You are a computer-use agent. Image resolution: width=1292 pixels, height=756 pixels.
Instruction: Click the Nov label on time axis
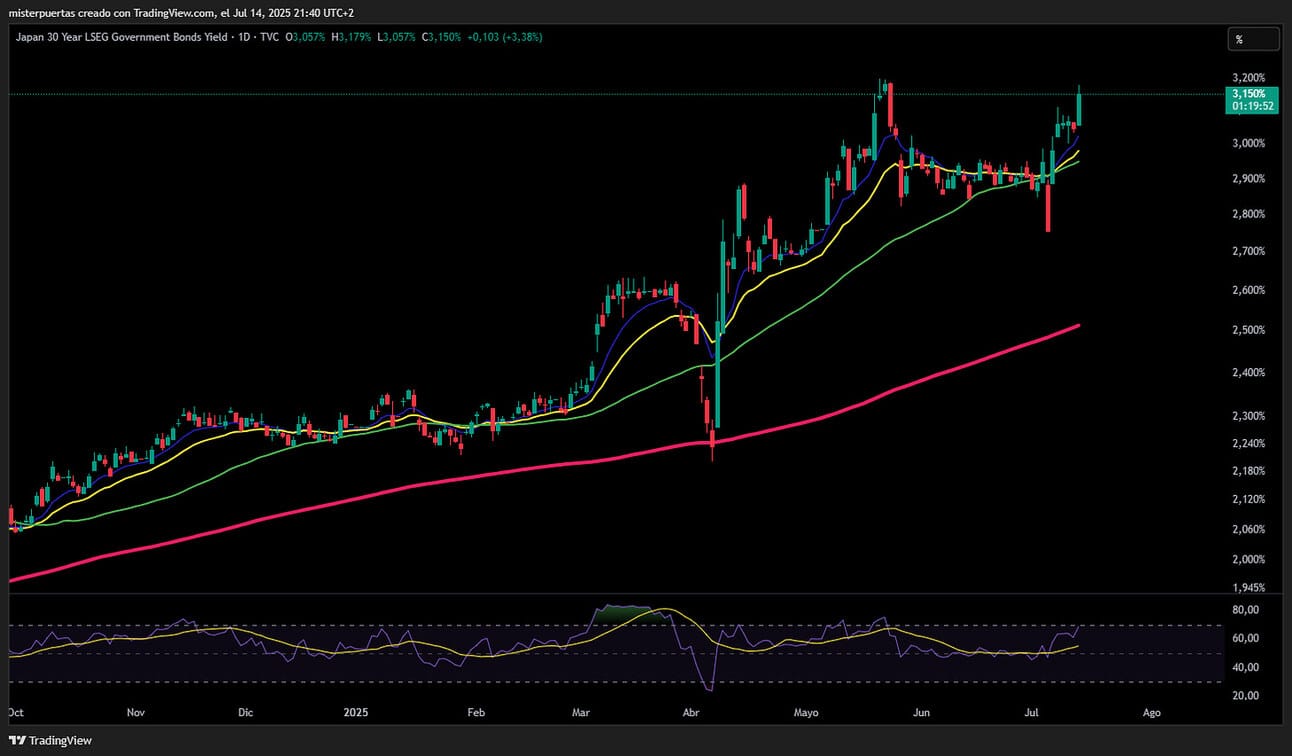(x=137, y=713)
